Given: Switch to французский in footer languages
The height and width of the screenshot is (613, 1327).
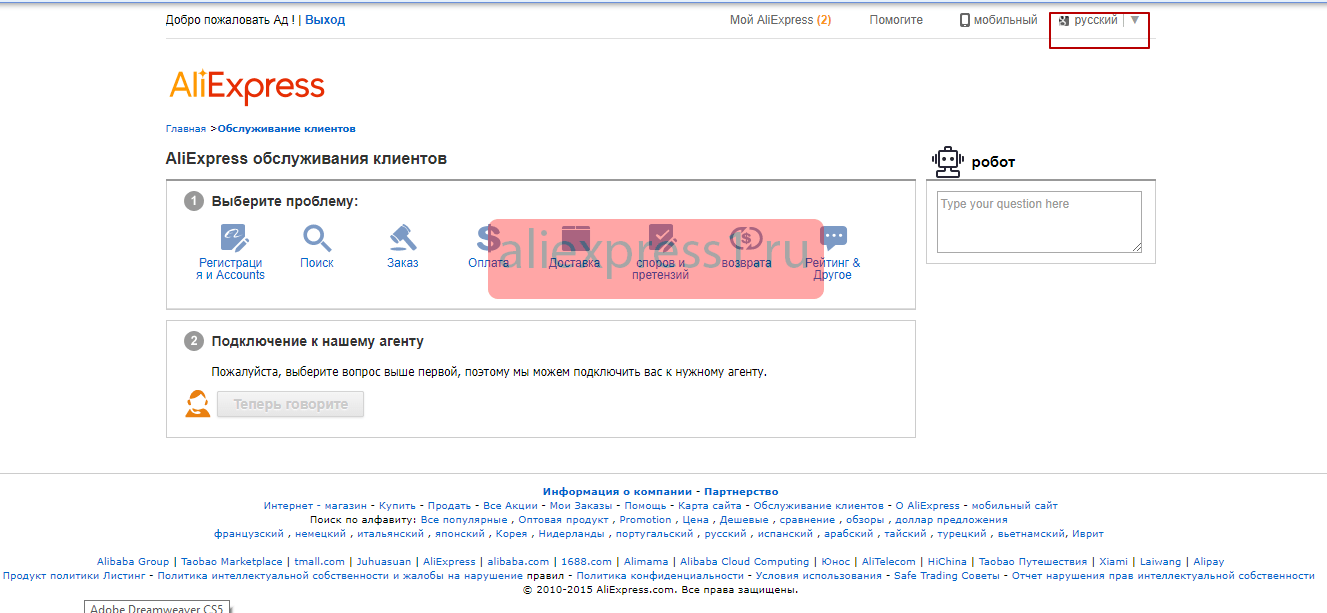Looking at the screenshot, I should 248,534.
